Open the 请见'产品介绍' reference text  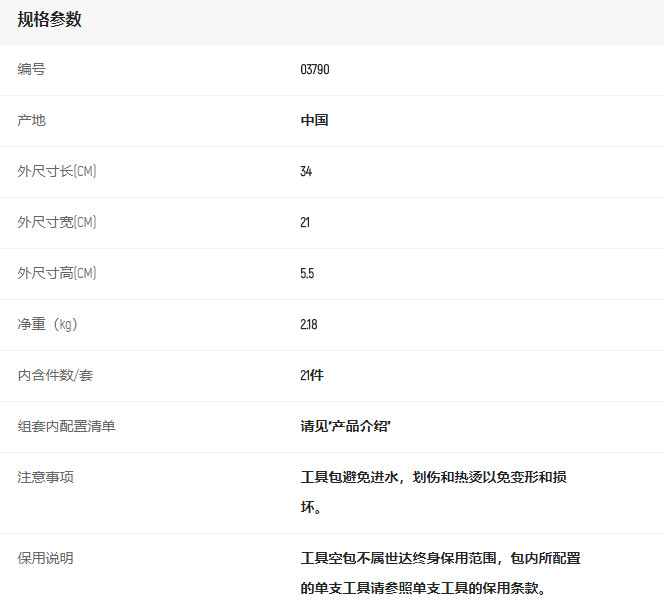[345, 427]
